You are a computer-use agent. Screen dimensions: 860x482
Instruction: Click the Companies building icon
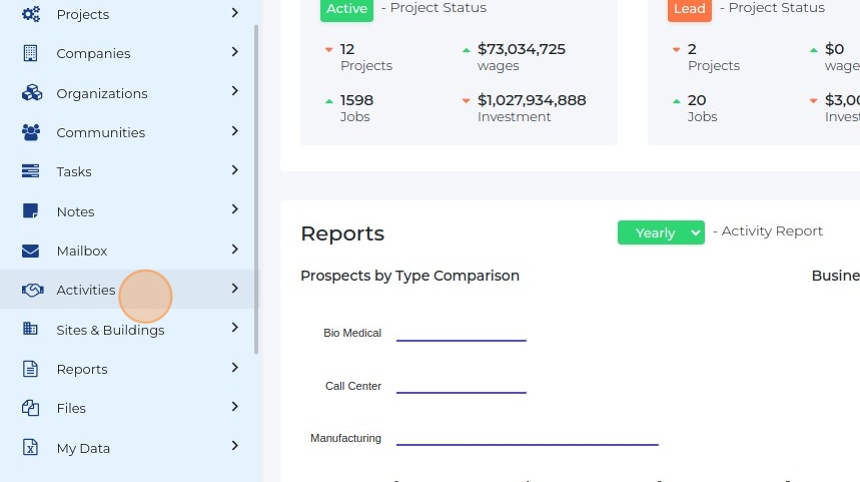coord(31,53)
